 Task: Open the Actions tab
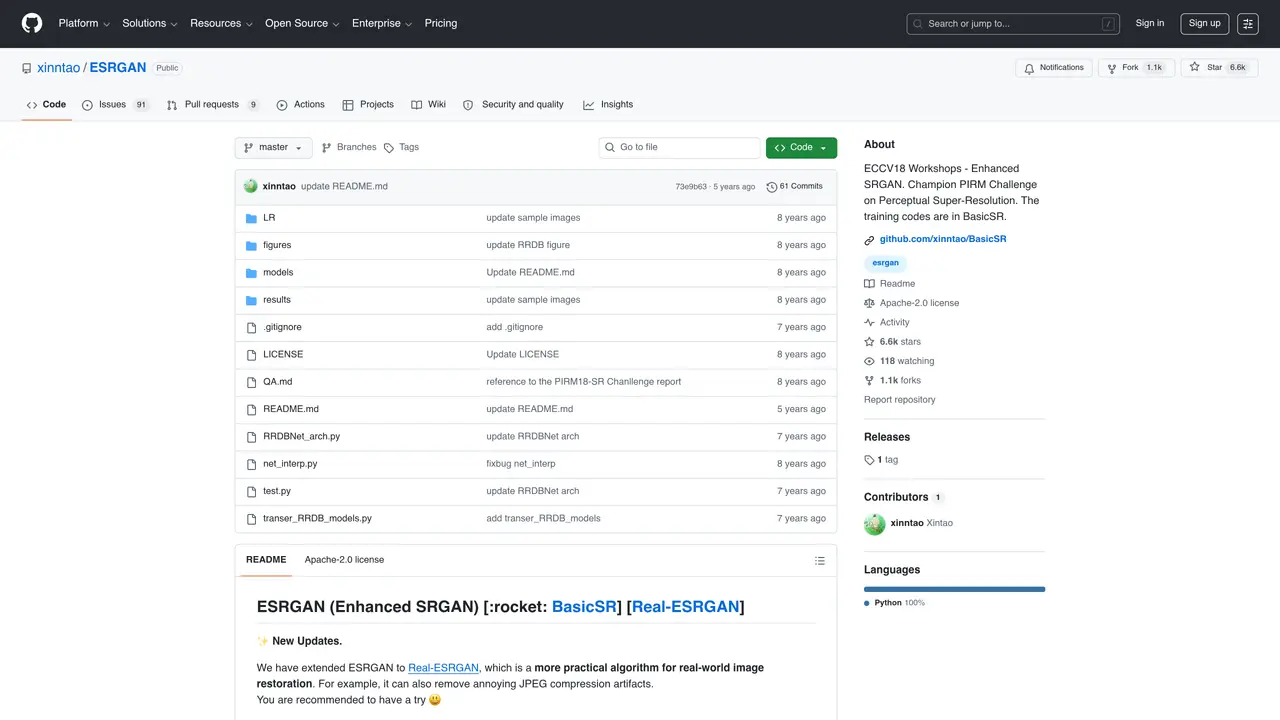[300, 105]
